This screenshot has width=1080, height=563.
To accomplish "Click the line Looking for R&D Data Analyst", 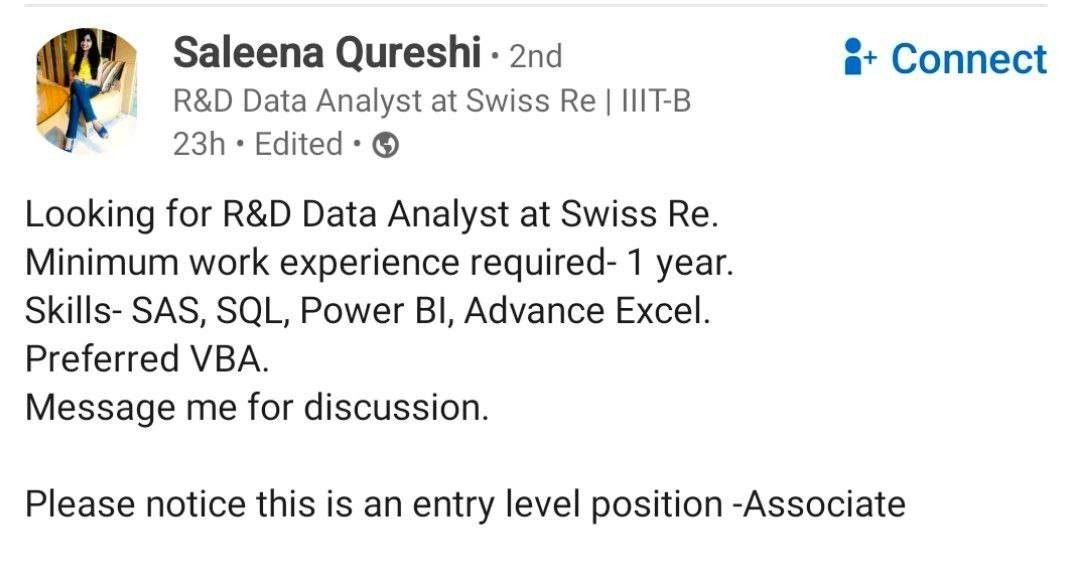I will pyautogui.click(x=372, y=214).
